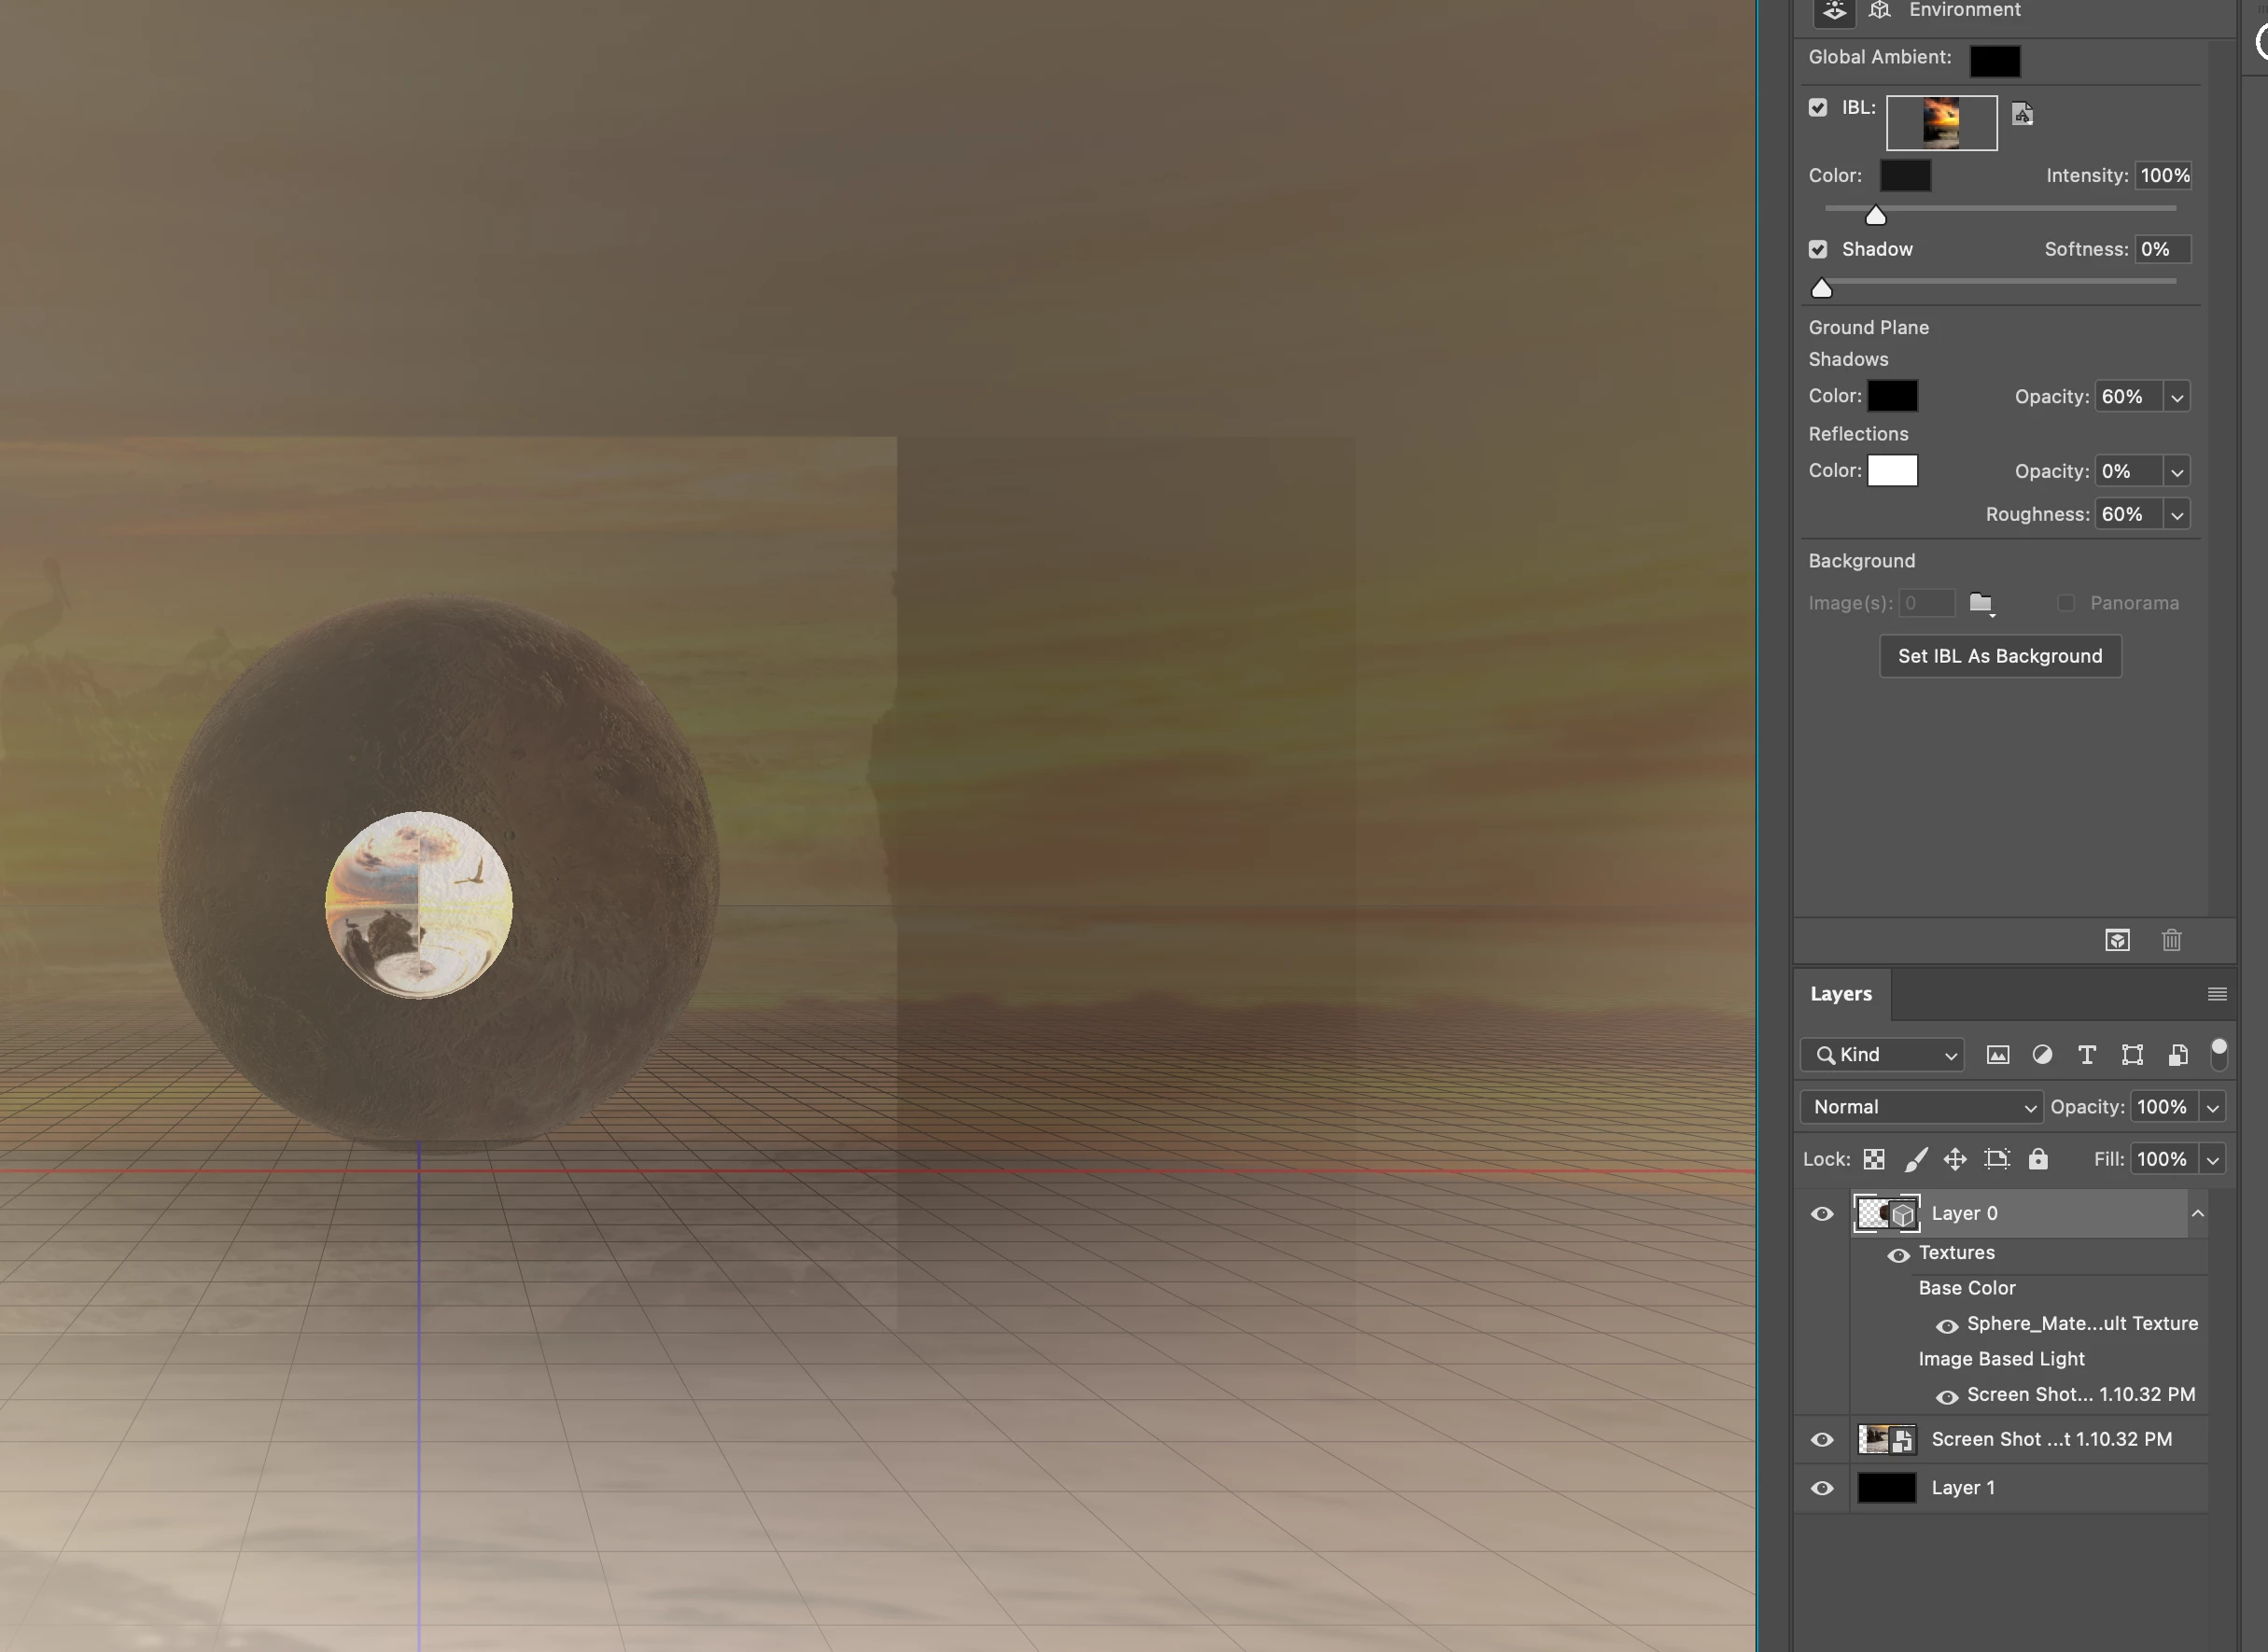Open the IBL texture menu icon
This screenshot has width=2268, height=1652.
click(x=2022, y=114)
